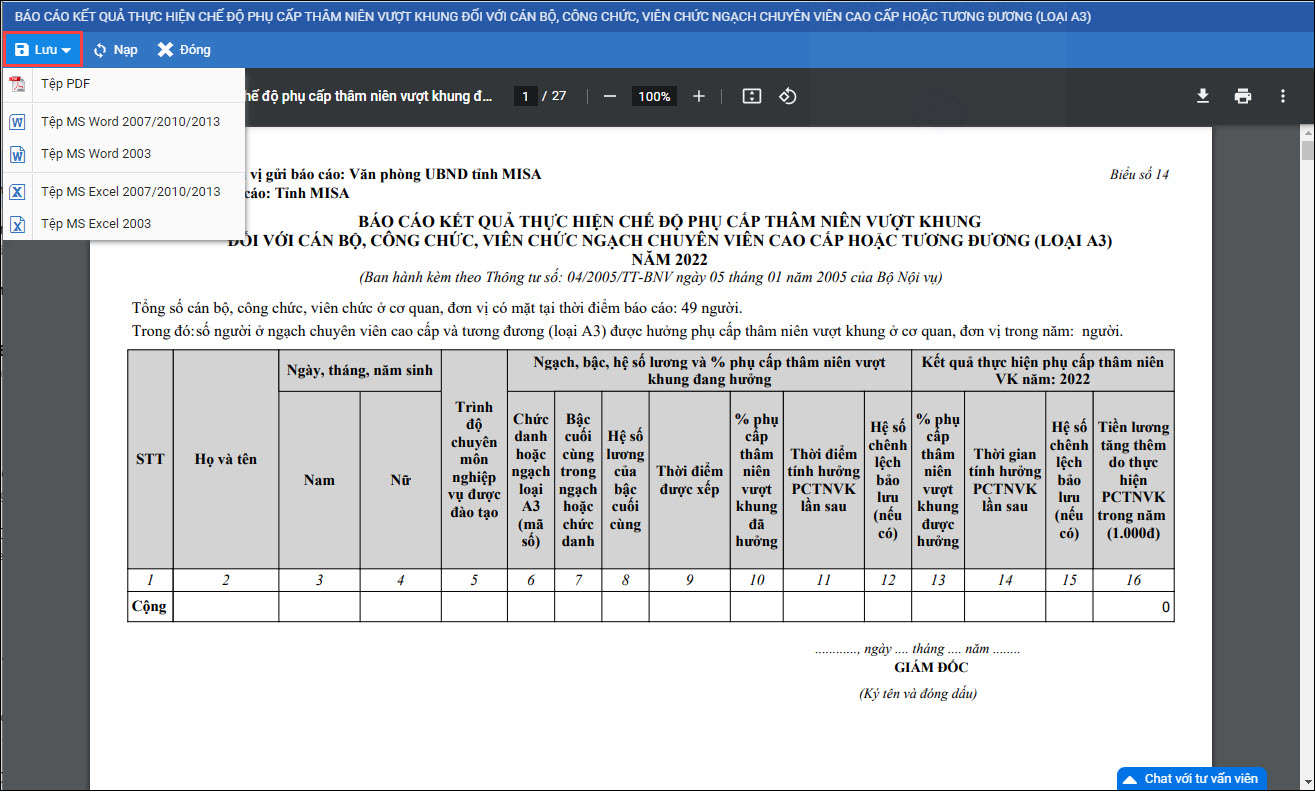The width and height of the screenshot is (1315, 791).
Task: Choose Tệp MS Word 2007/2010/2013 format
Action: point(130,122)
